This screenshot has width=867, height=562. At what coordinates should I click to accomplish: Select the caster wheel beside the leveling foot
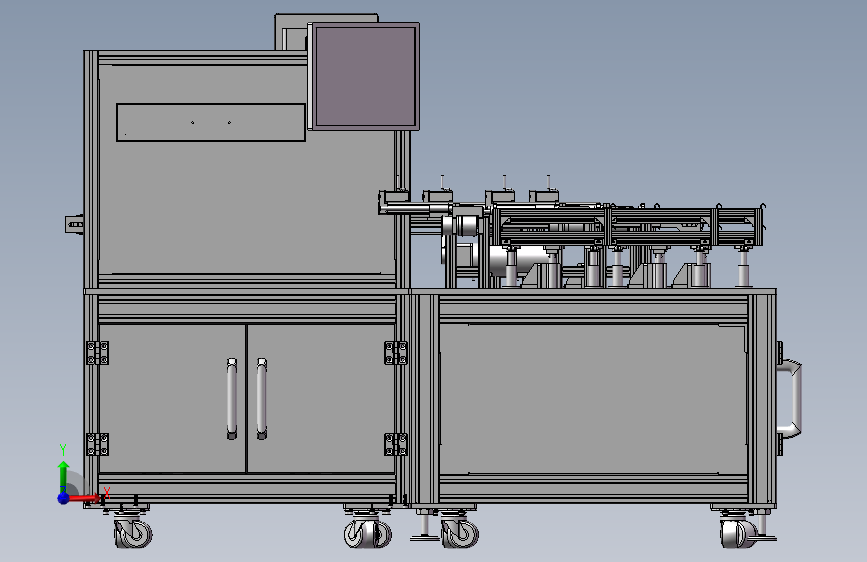coord(459,532)
